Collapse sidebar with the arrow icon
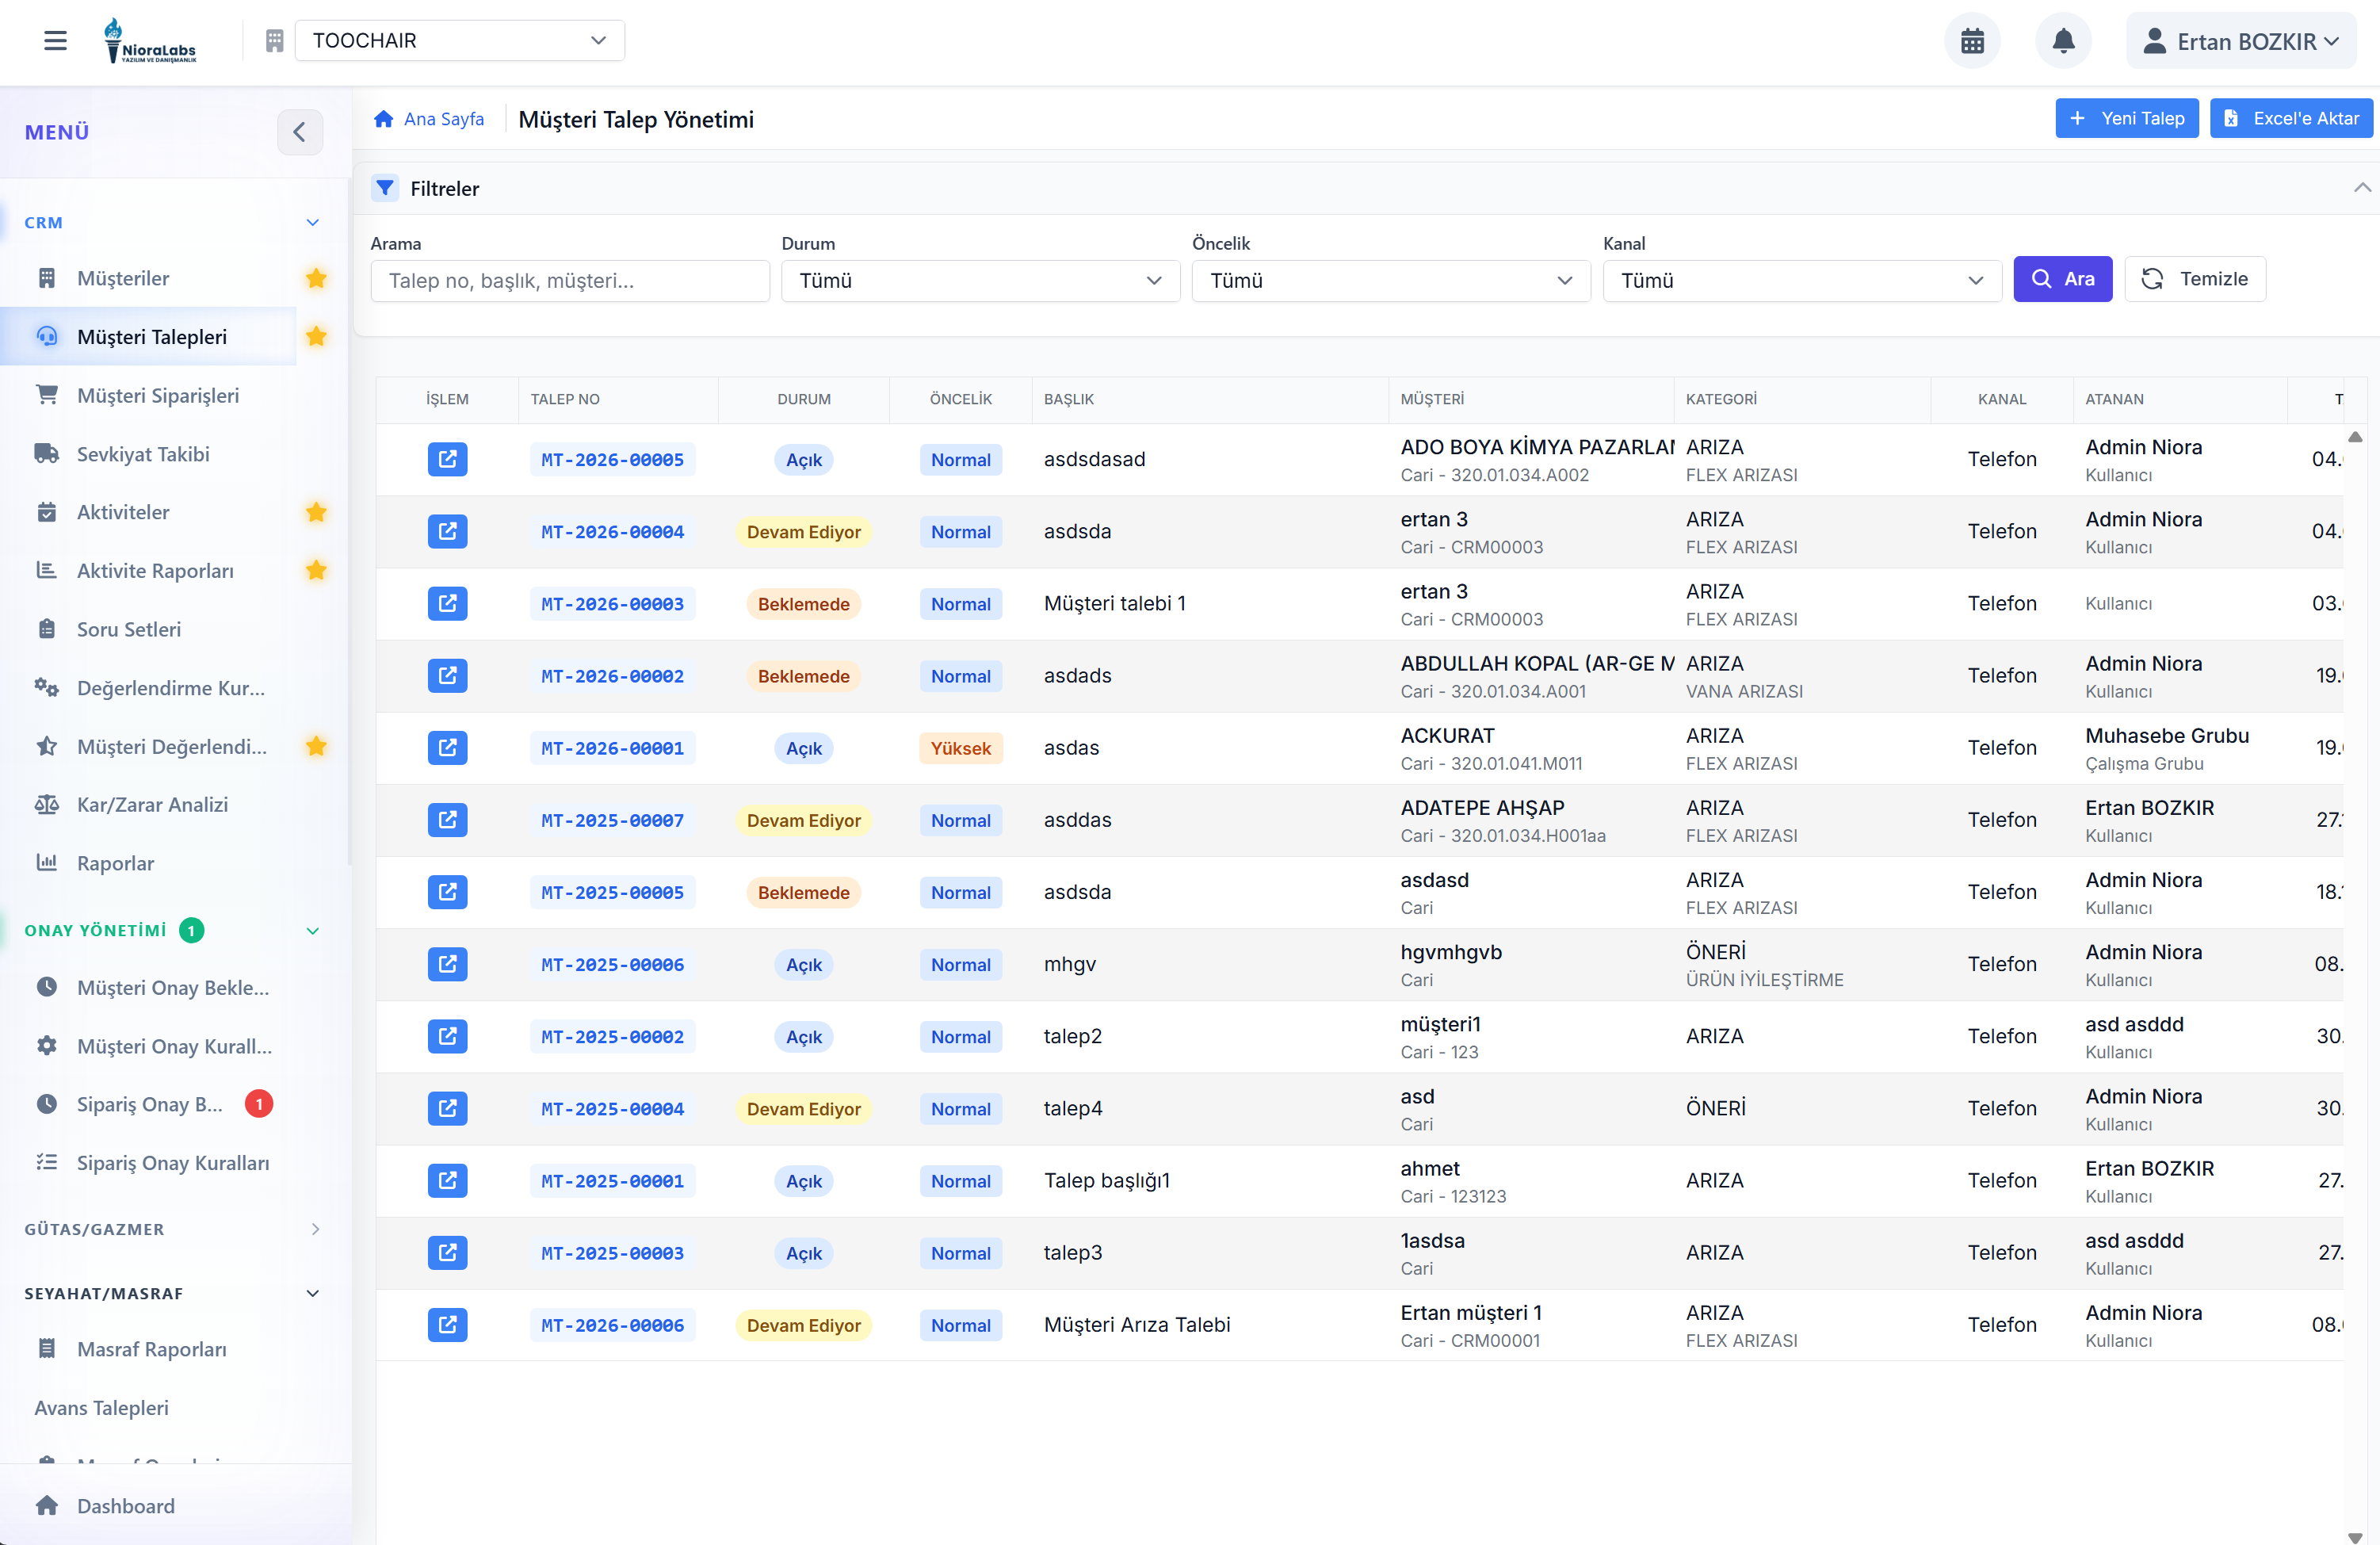This screenshot has height=1545, width=2380. (299, 132)
